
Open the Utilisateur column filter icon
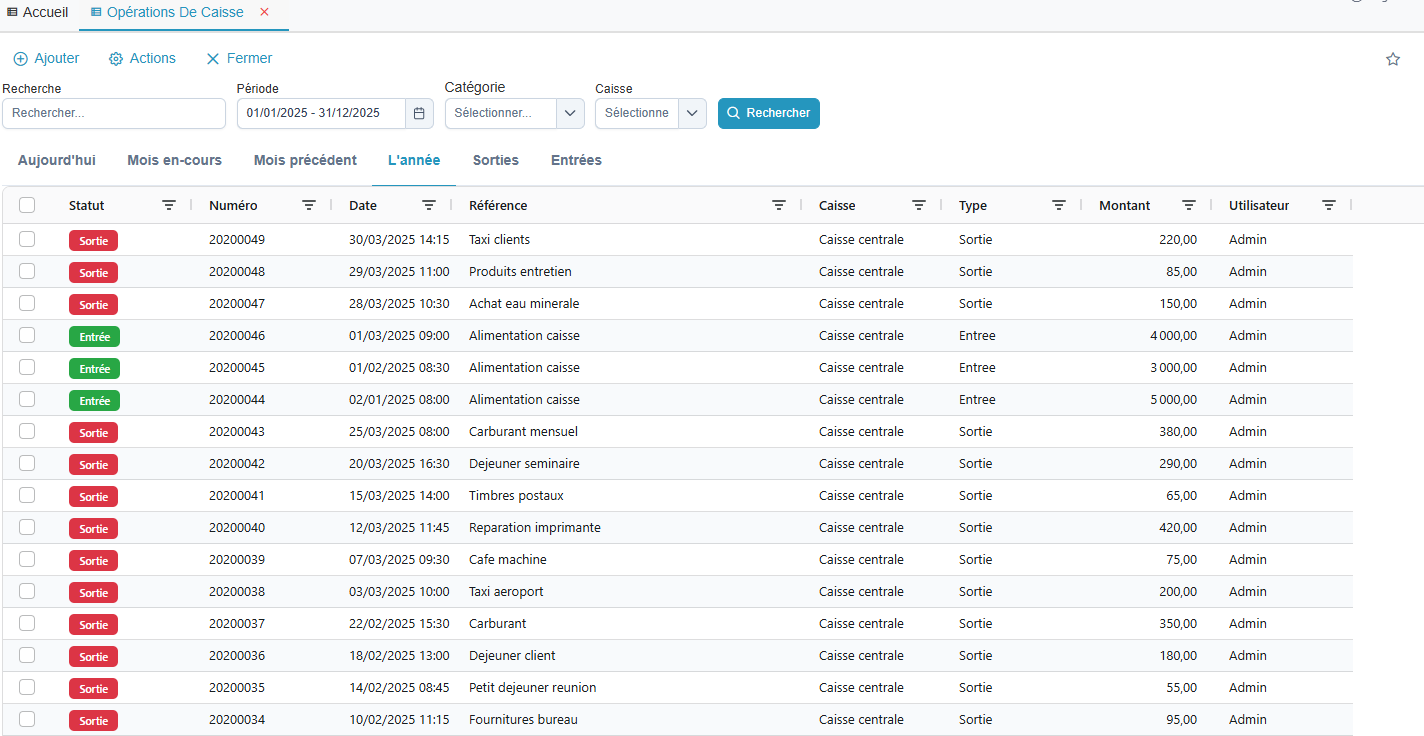point(1329,205)
